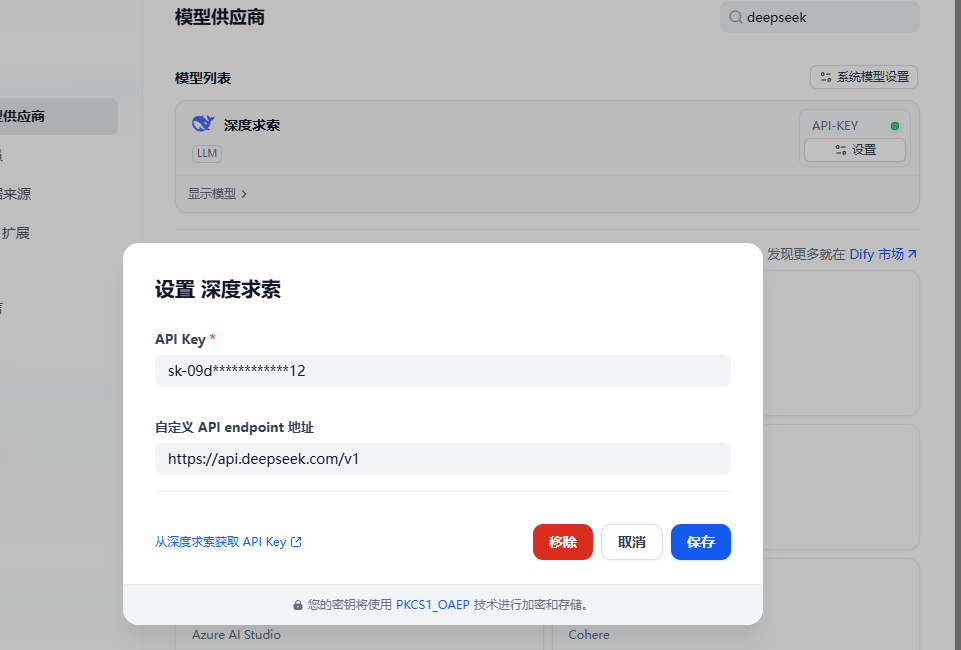961x650 pixels.
Task: Click the 设置 button for 深度求索
Action: [x=855, y=150]
